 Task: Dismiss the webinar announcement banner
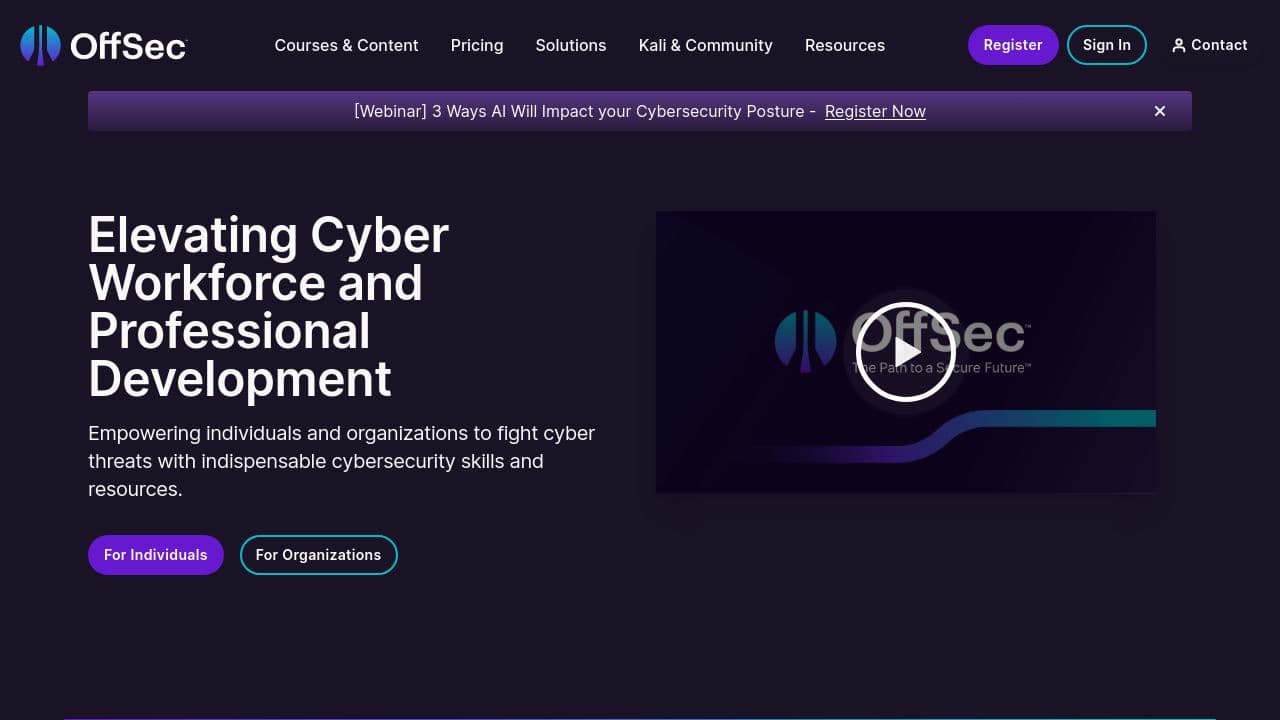1159,111
